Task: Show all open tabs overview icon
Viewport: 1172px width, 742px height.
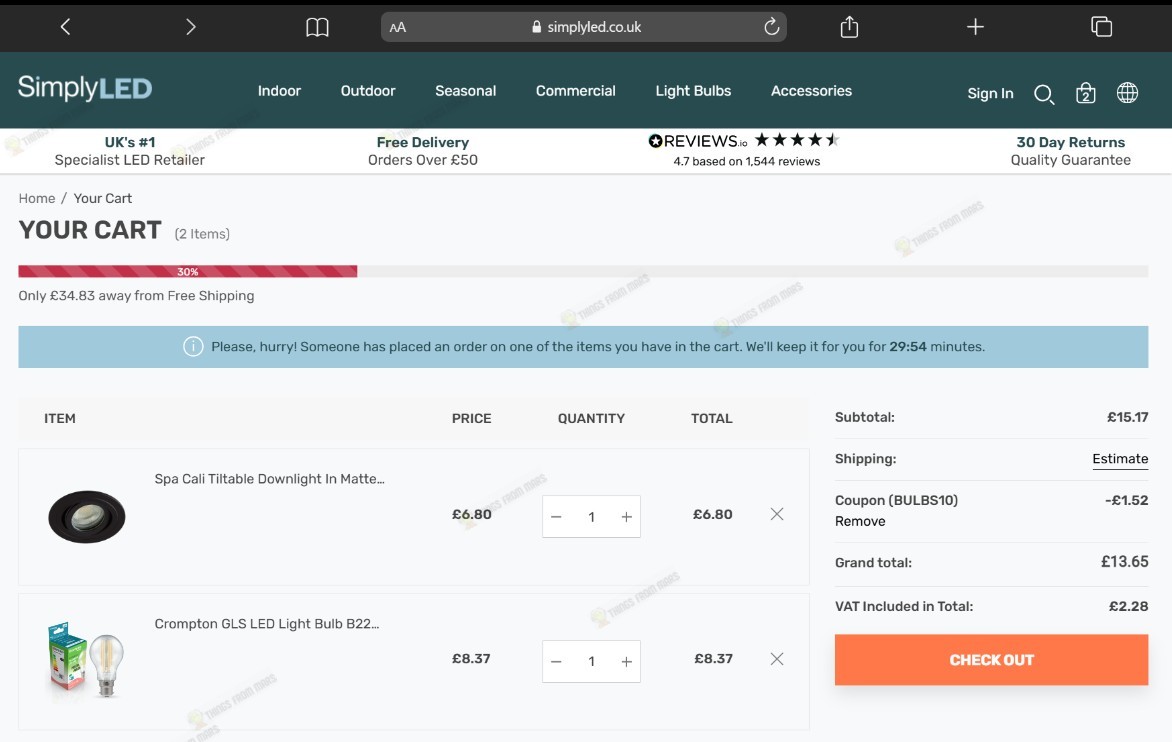Action: (1101, 27)
